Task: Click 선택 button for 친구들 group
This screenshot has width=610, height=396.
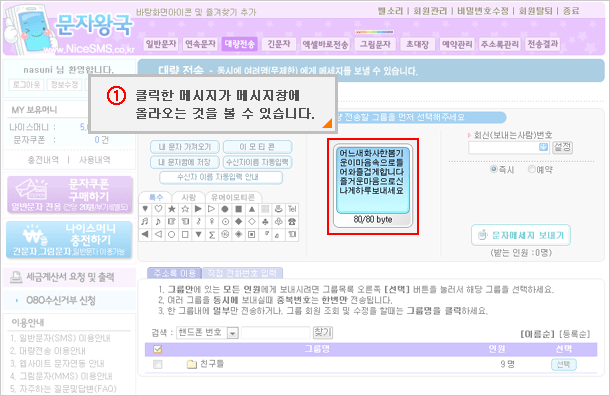Action: [563, 364]
